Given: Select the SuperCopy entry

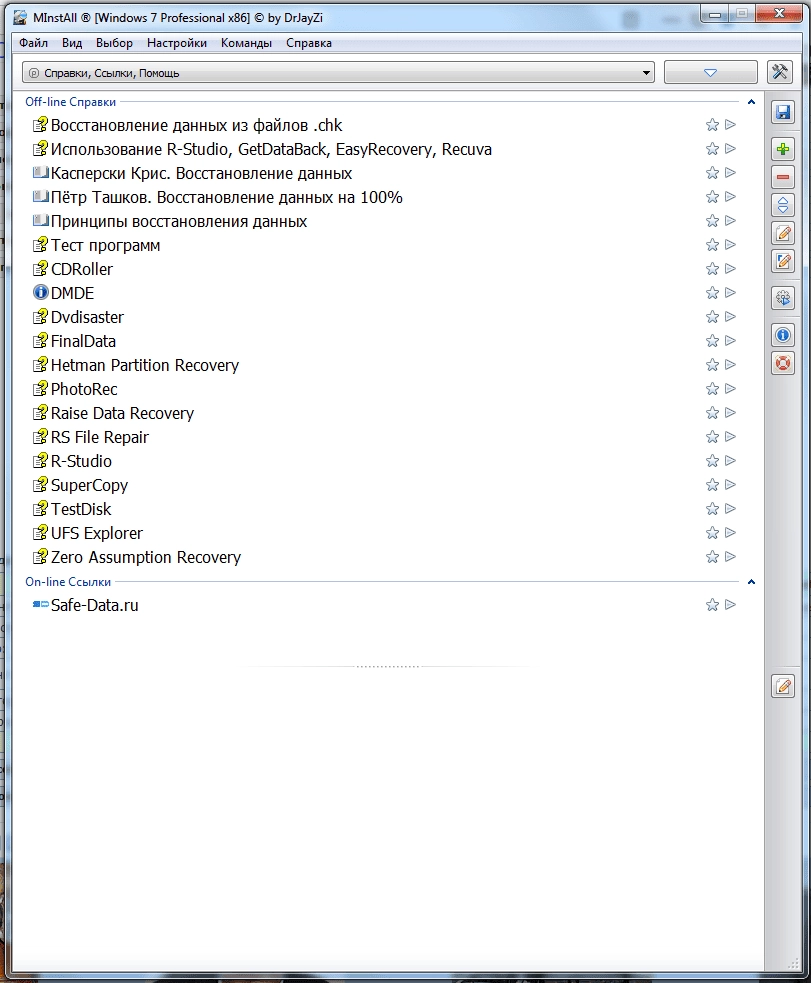Looking at the screenshot, I should point(89,485).
